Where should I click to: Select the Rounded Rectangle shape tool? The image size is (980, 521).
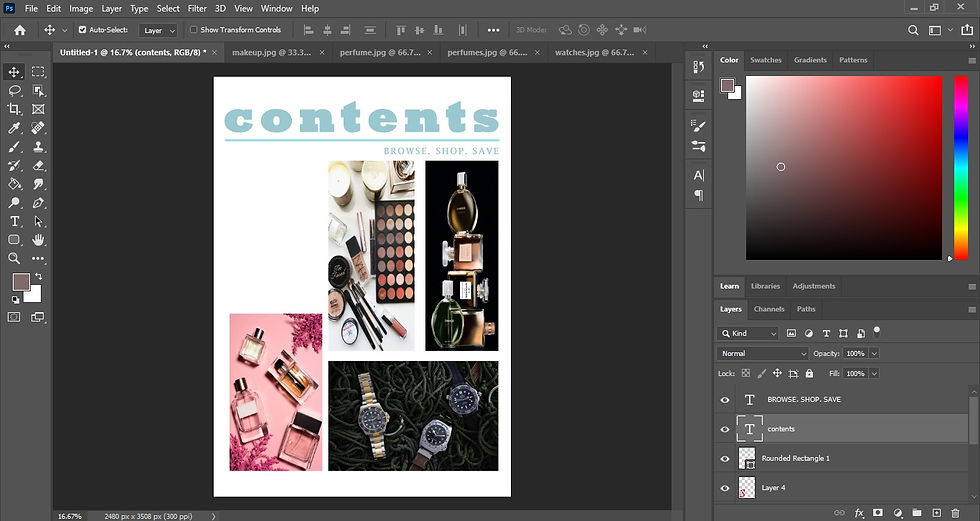coord(14,240)
